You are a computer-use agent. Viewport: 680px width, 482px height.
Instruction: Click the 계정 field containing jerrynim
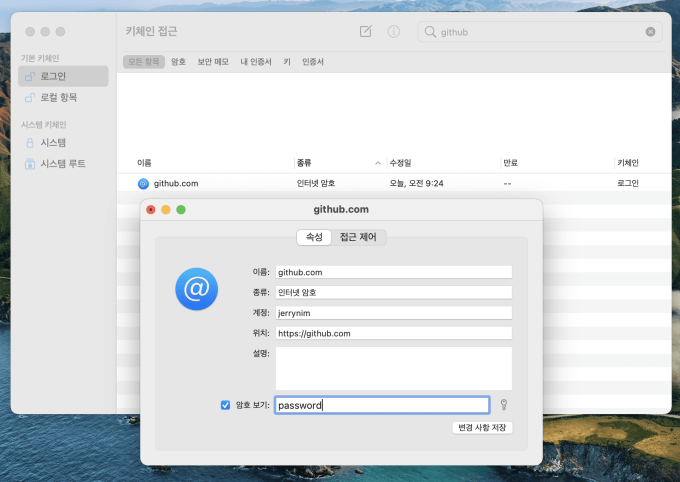393,313
